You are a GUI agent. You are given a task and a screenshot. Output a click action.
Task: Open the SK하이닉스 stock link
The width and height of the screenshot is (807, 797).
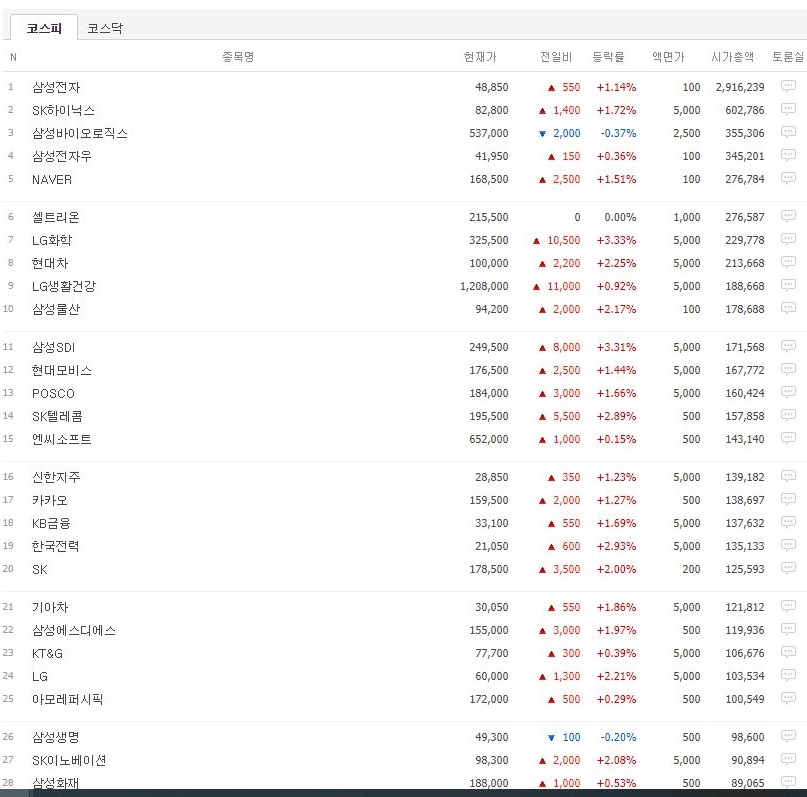point(63,110)
